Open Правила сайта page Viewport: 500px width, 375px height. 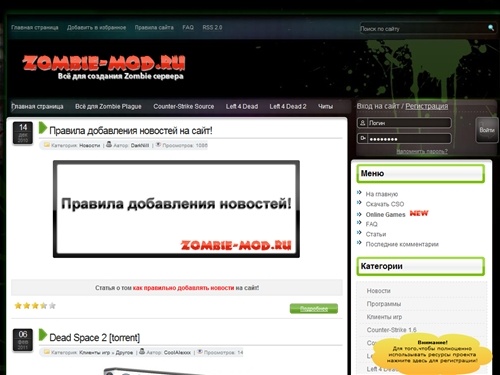point(154,28)
